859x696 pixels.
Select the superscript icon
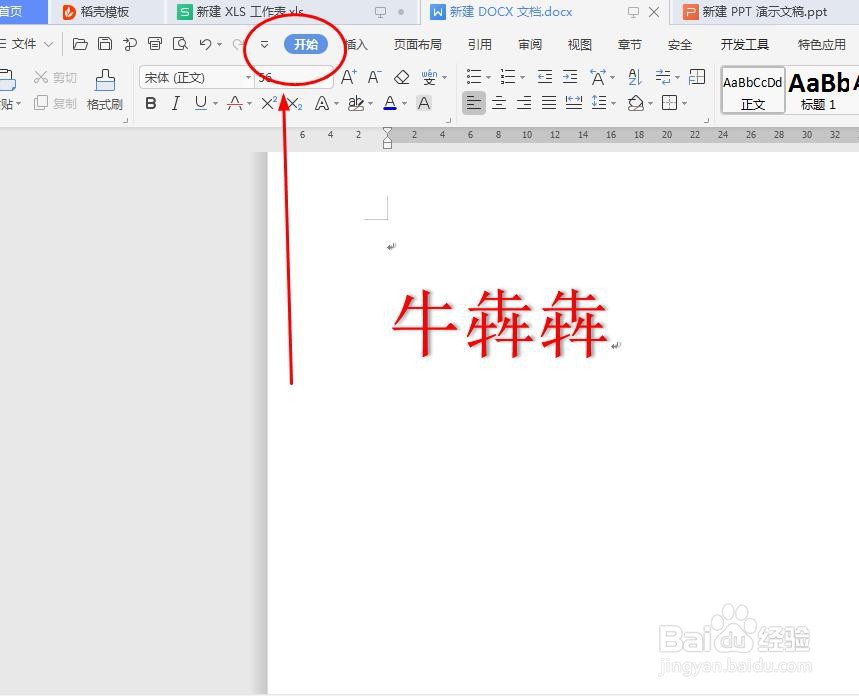coord(268,102)
